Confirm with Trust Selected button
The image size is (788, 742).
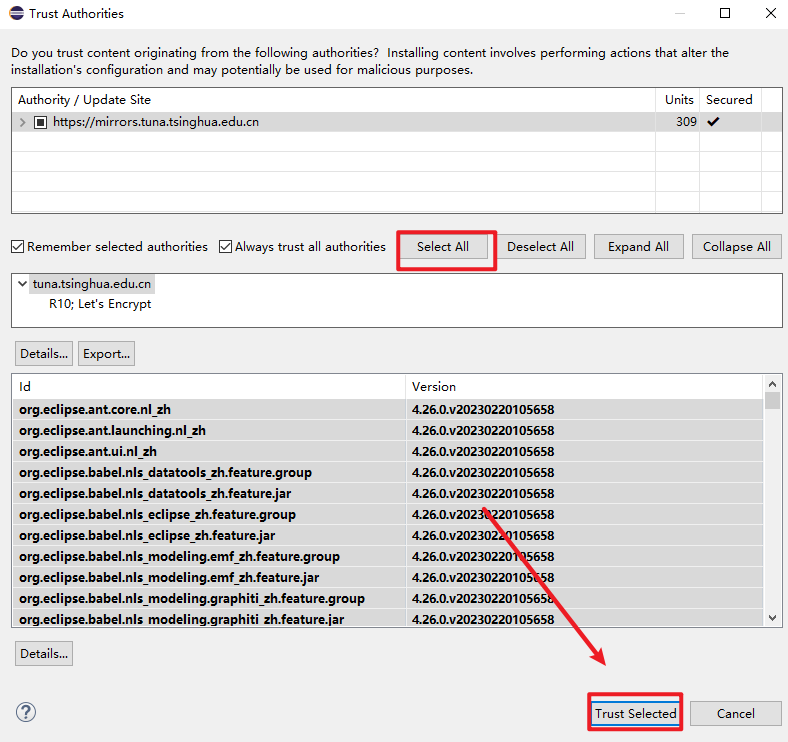[635, 713]
